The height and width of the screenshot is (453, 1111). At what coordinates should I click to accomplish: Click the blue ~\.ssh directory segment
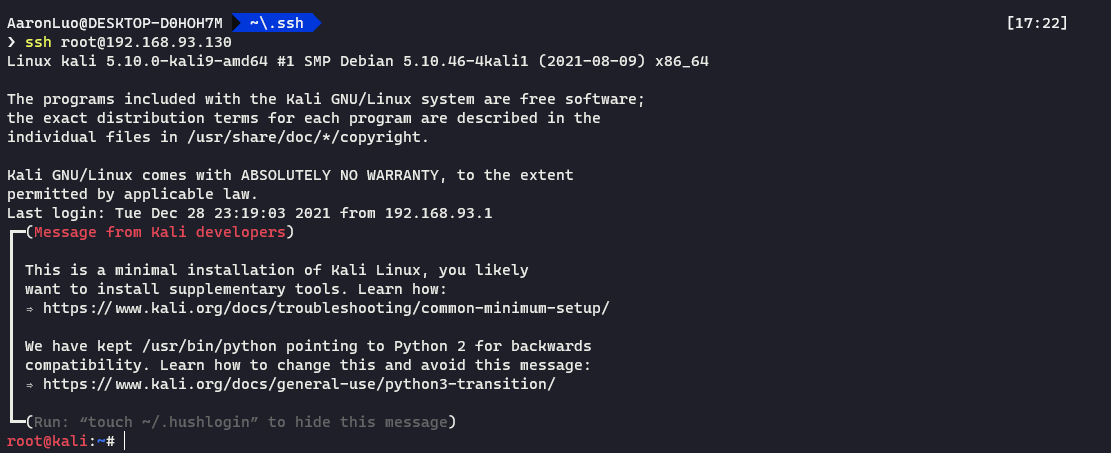coord(275,23)
